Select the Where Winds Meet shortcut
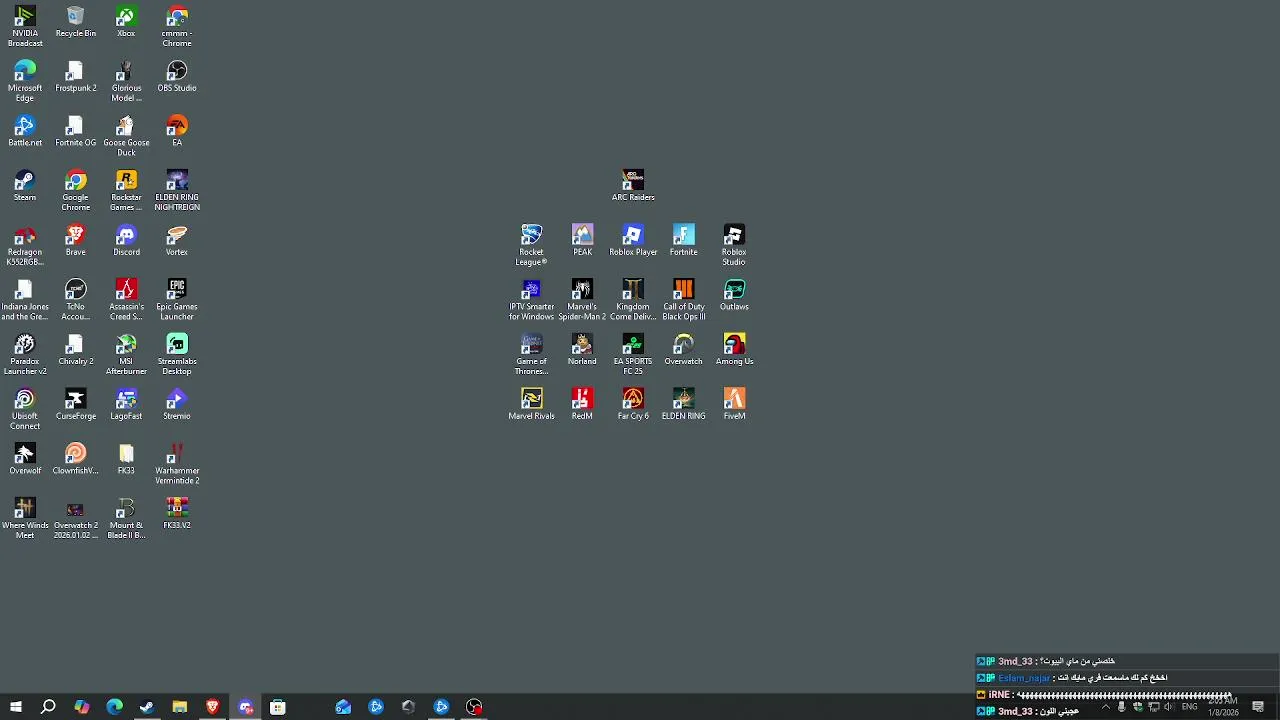Viewport: 1280px width, 720px height. 25,519
